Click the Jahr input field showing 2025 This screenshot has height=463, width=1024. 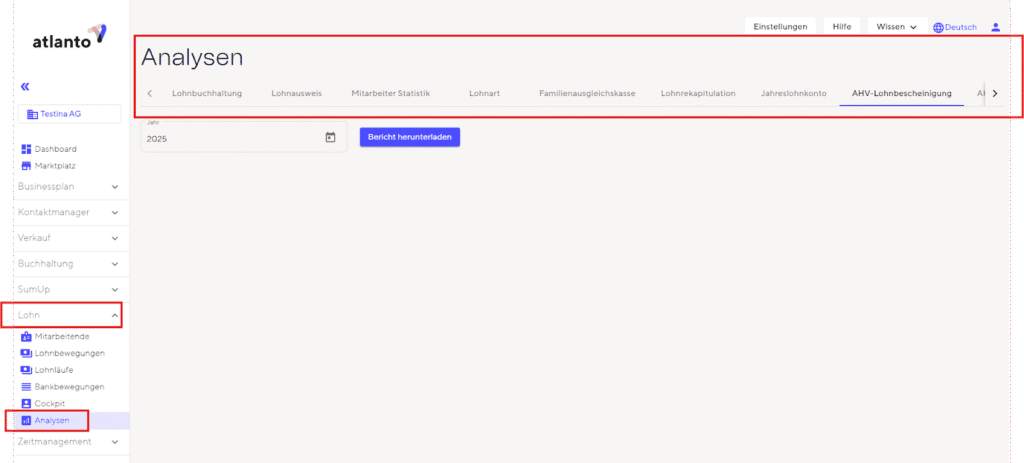pos(230,139)
